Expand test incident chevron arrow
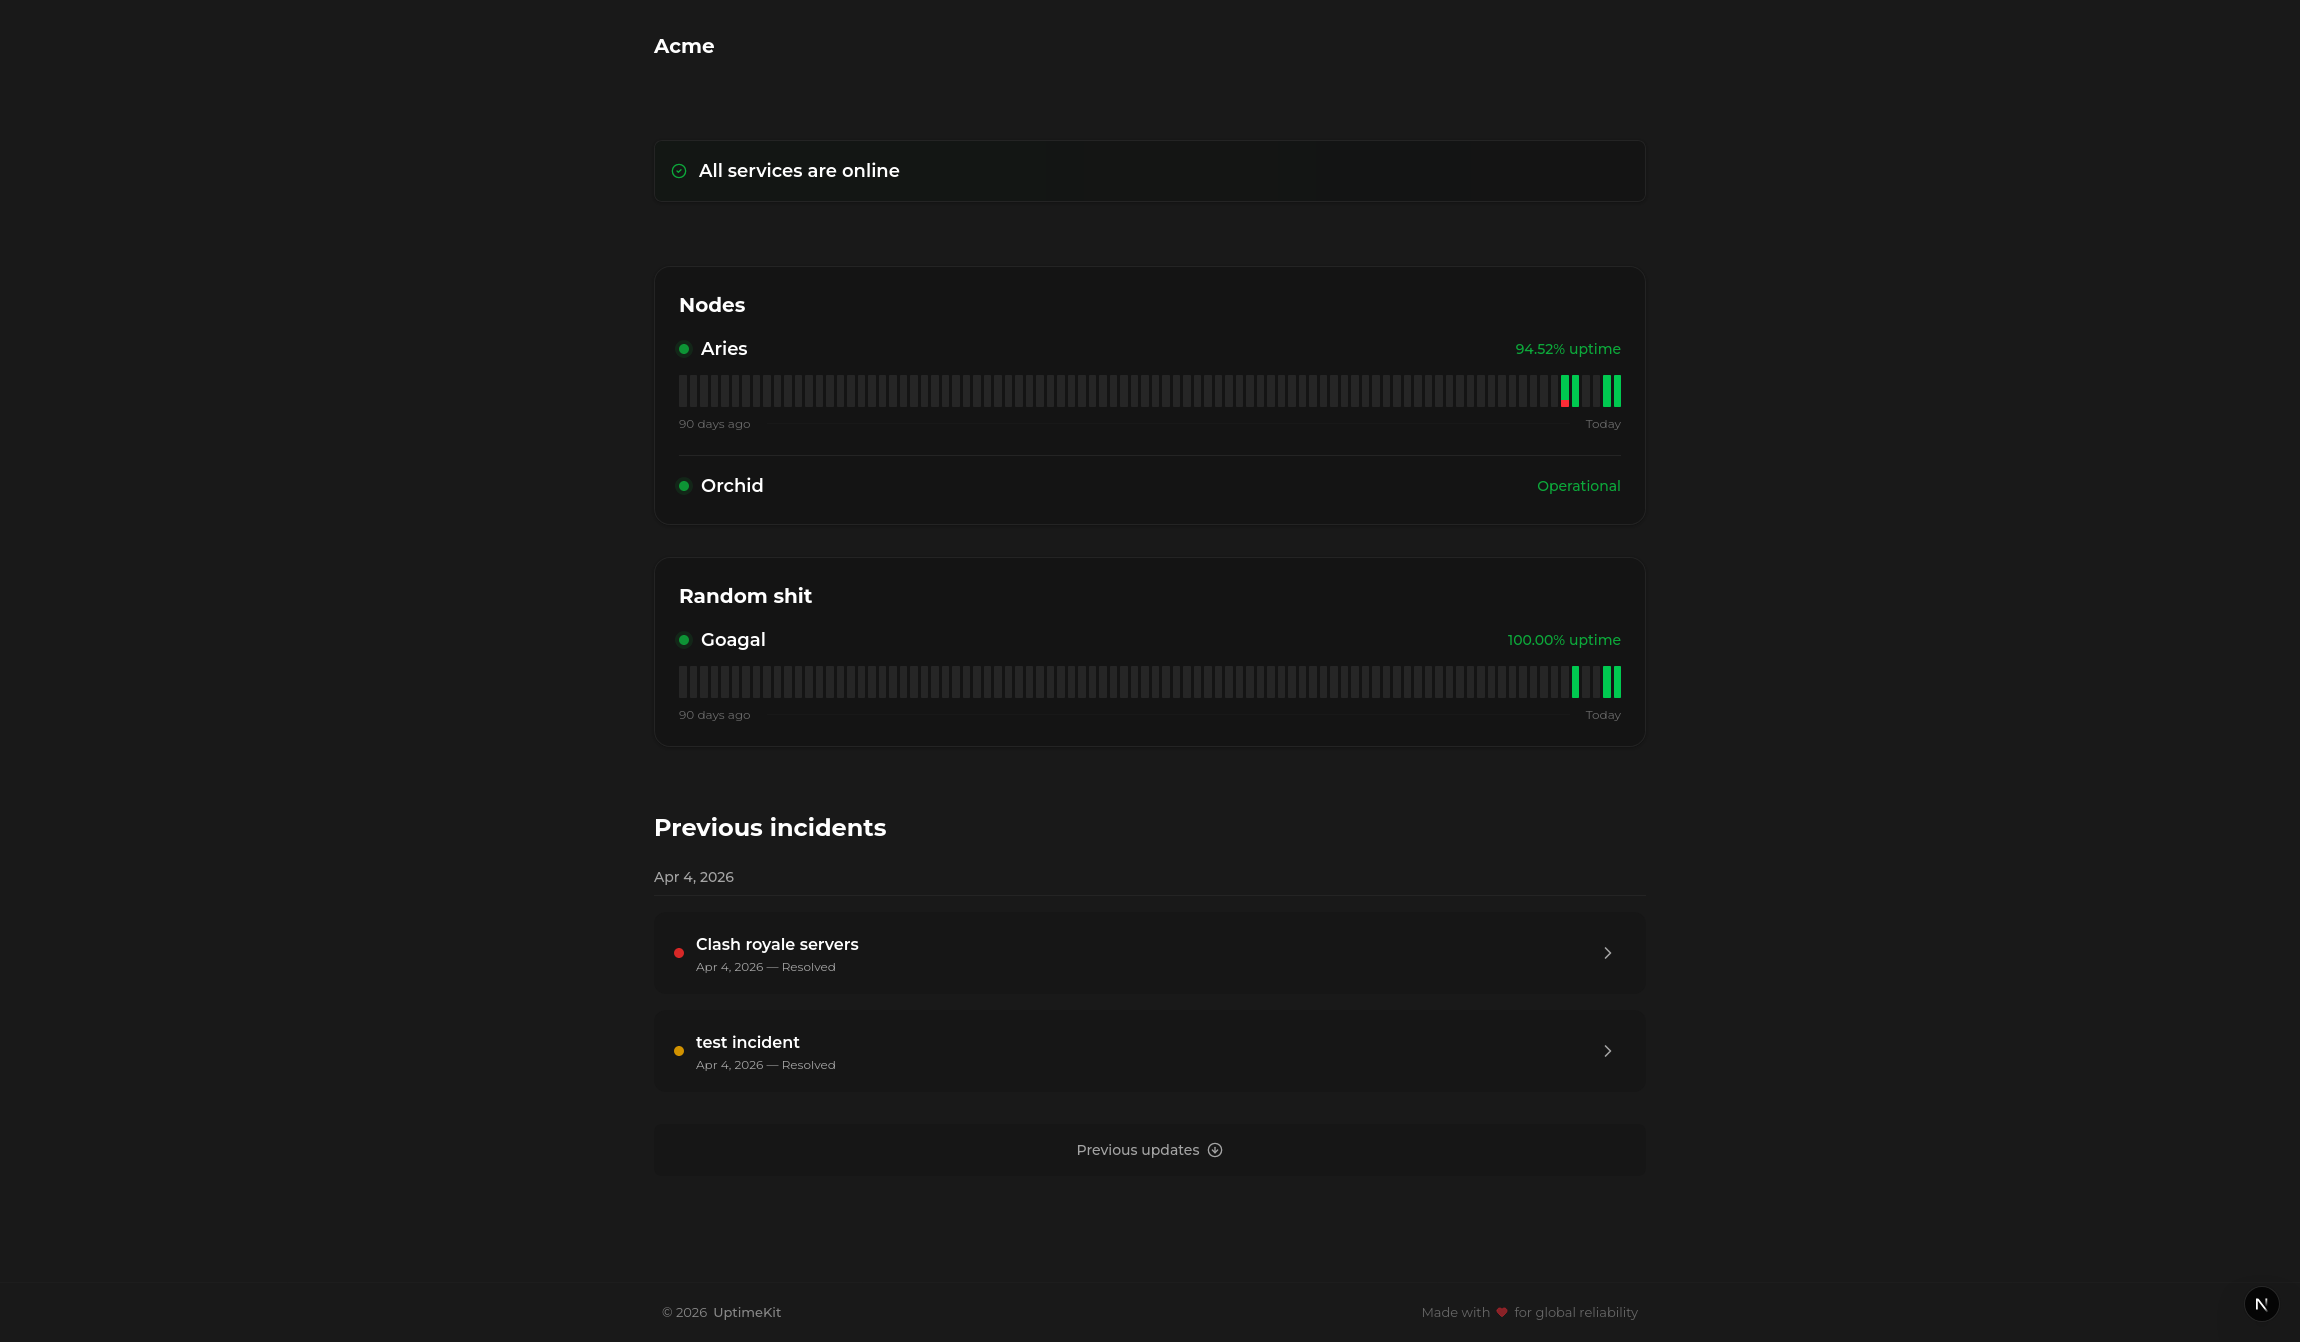The height and width of the screenshot is (1342, 2300). coord(1607,1051)
